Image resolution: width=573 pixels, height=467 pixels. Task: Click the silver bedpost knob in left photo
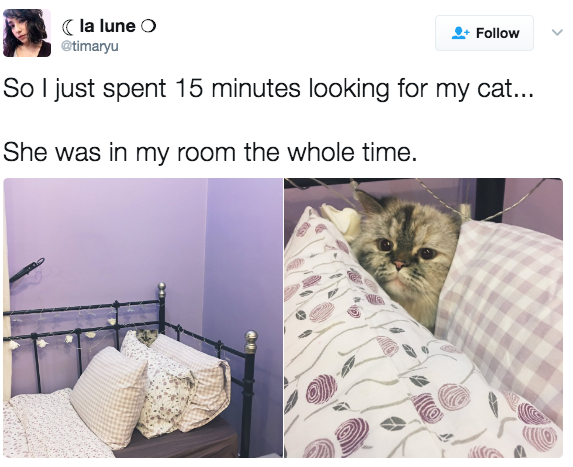click(x=251, y=341)
